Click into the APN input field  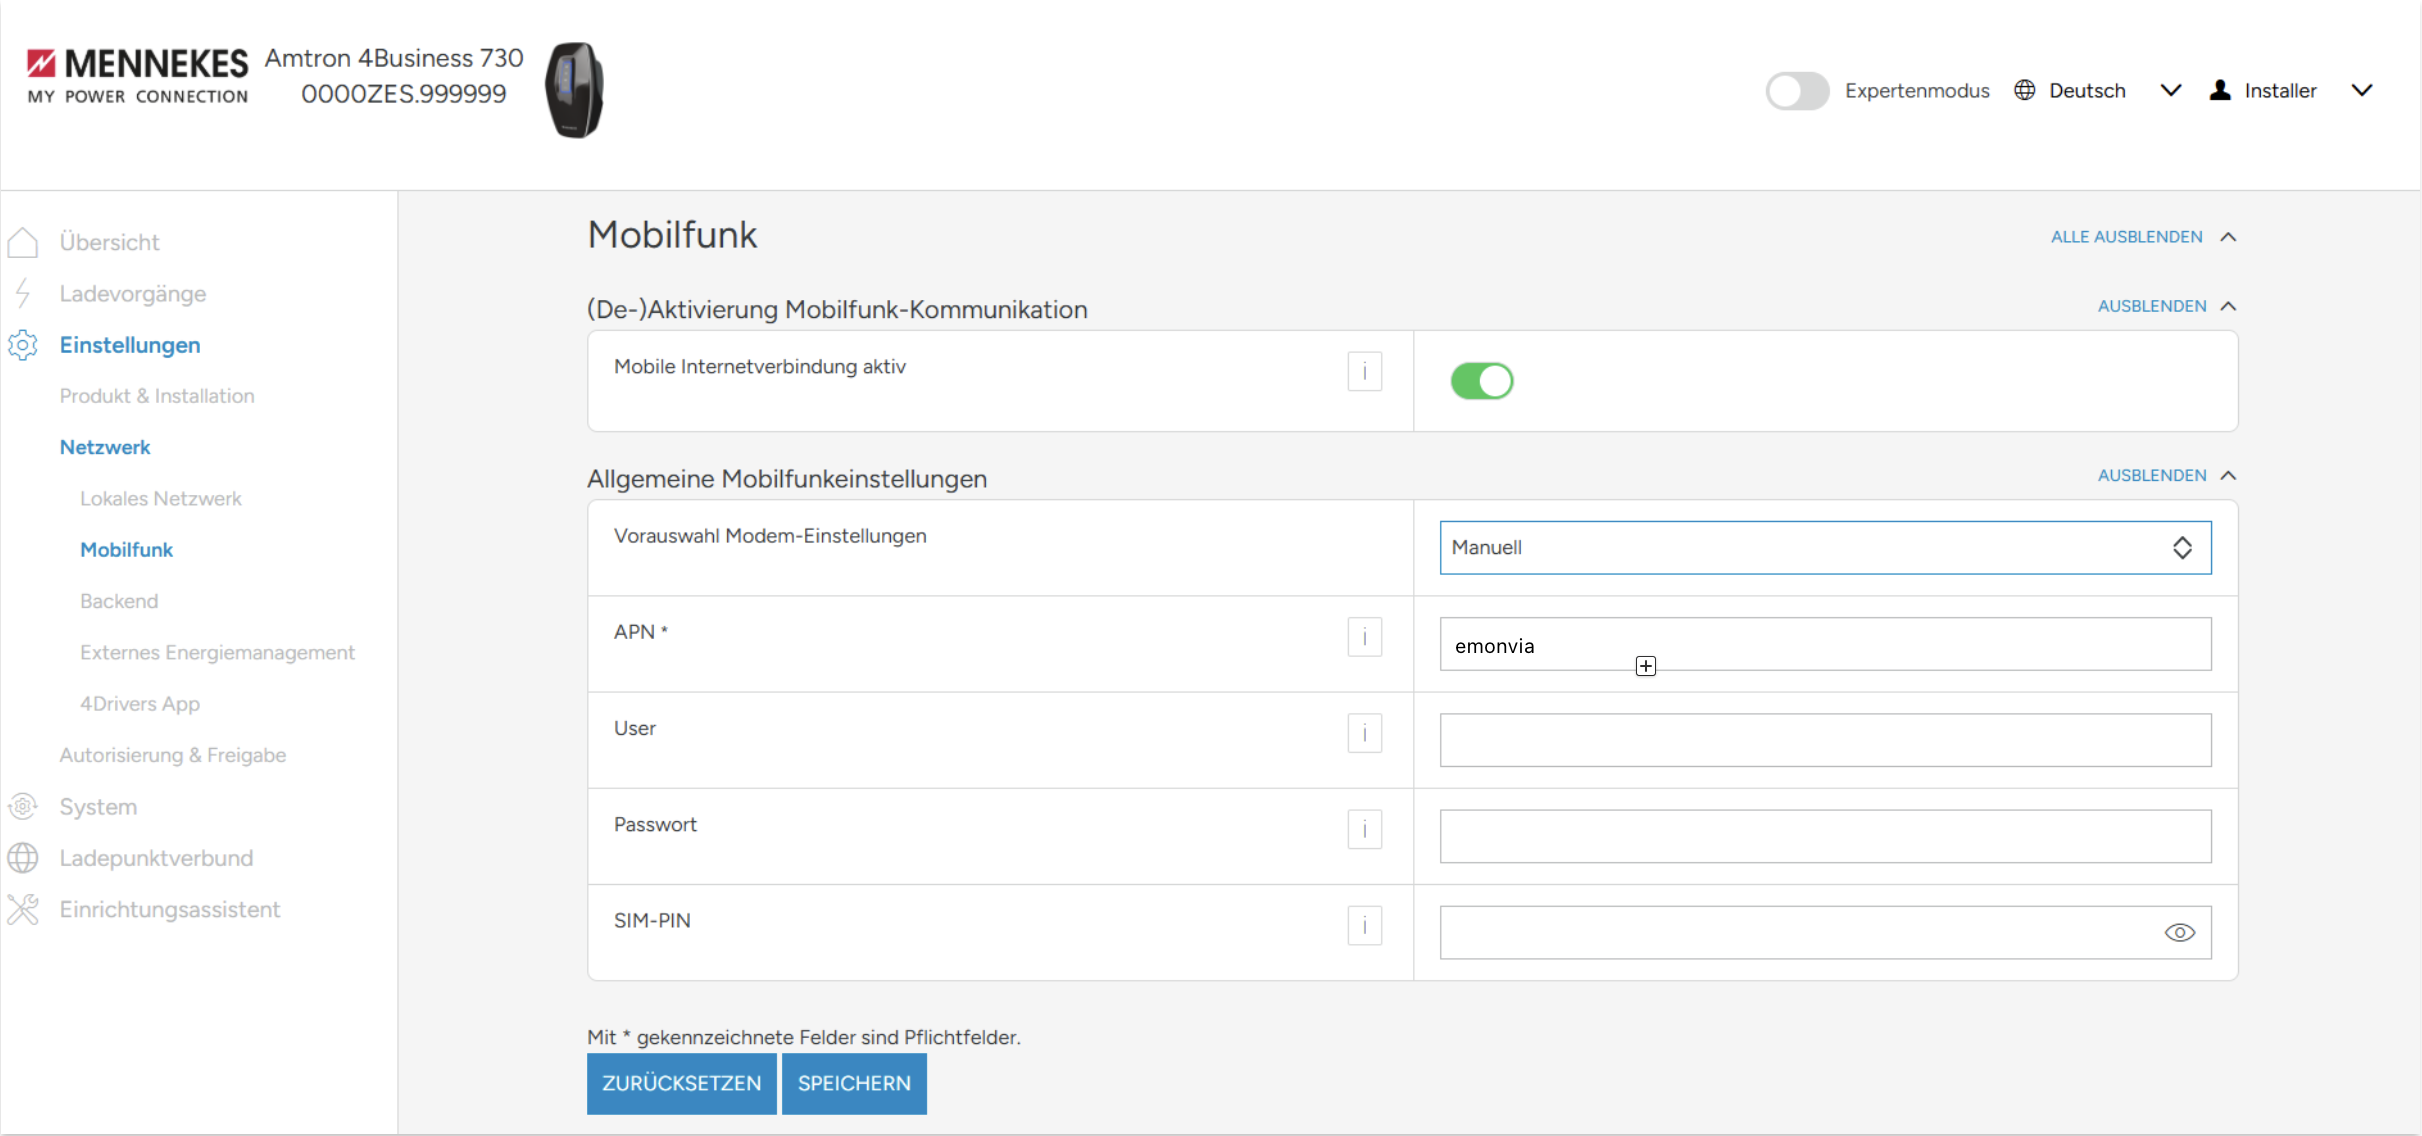point(1824,644)
